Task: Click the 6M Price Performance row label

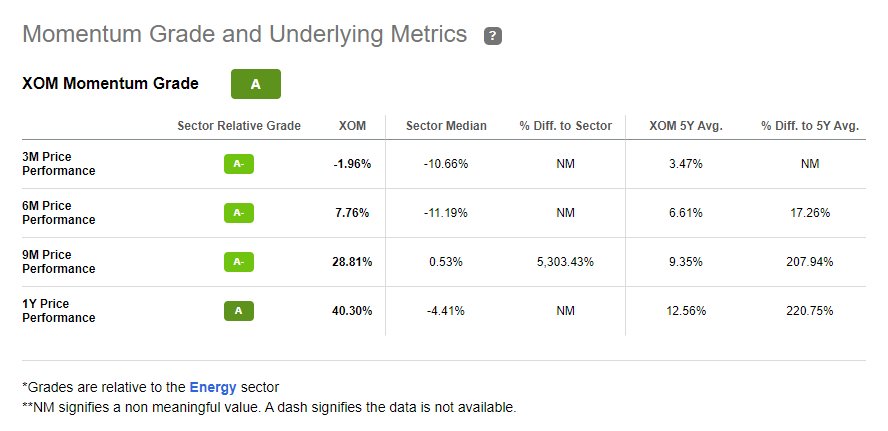Action: (59, 212)
